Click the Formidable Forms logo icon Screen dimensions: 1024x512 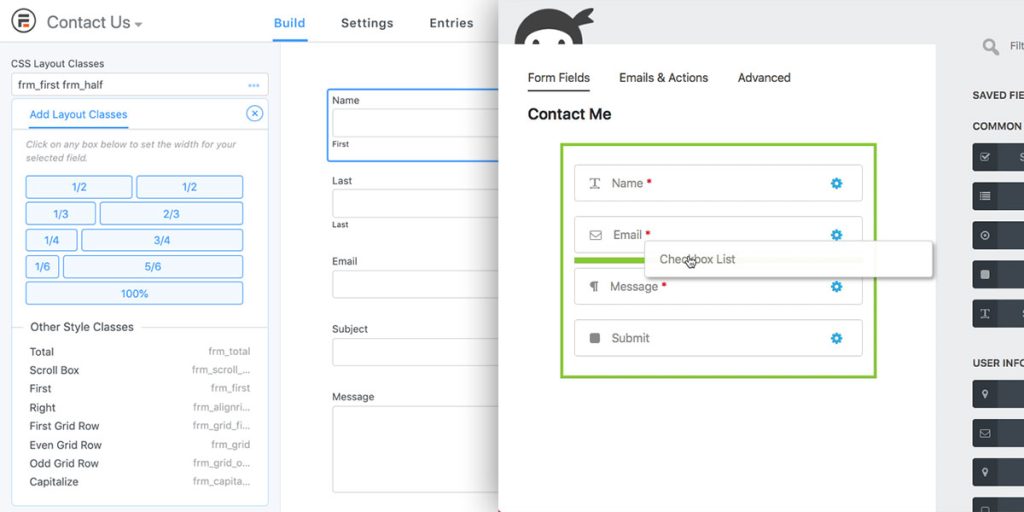click(23, 22)
